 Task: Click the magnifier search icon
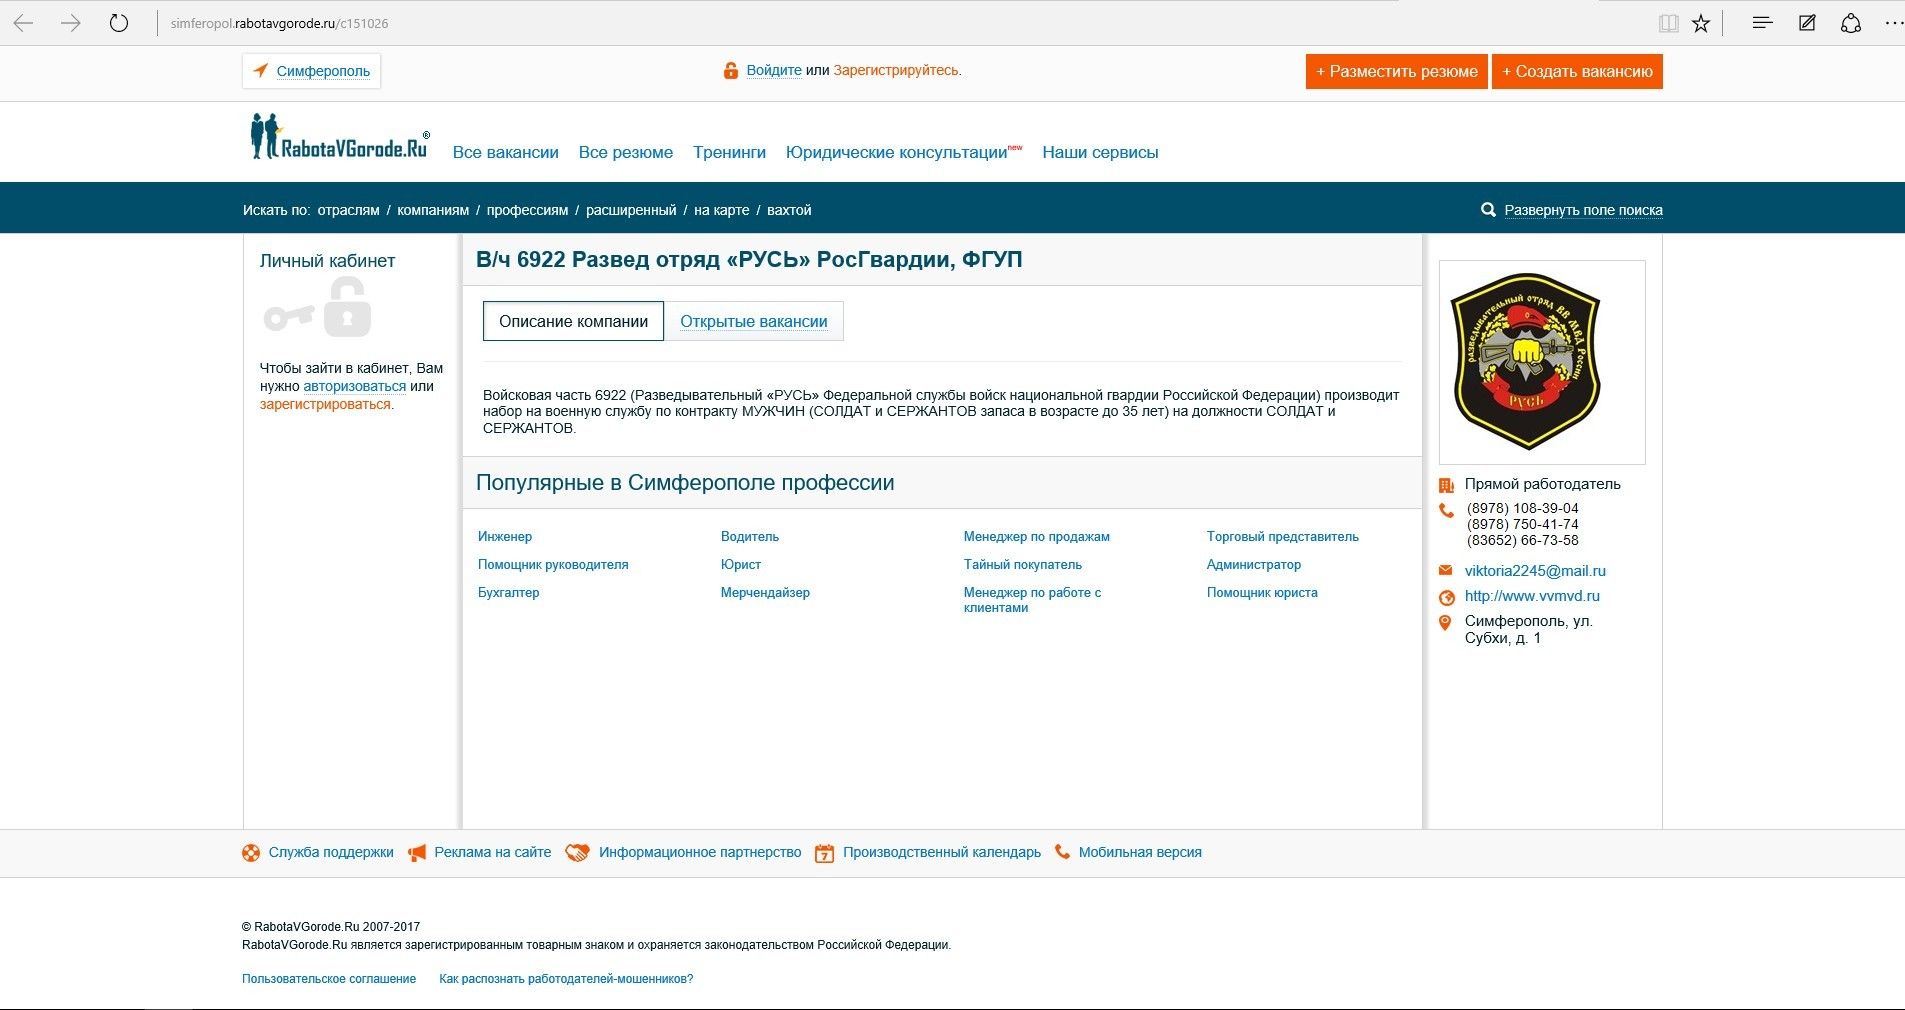click(x=1488, y=210)
